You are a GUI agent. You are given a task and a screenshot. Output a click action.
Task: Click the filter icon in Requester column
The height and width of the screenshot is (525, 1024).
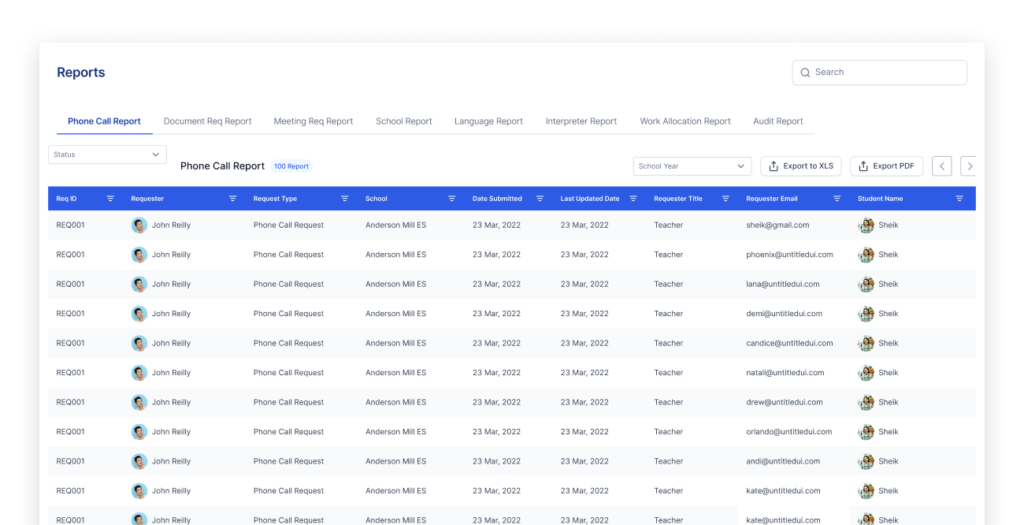(232, 199)
